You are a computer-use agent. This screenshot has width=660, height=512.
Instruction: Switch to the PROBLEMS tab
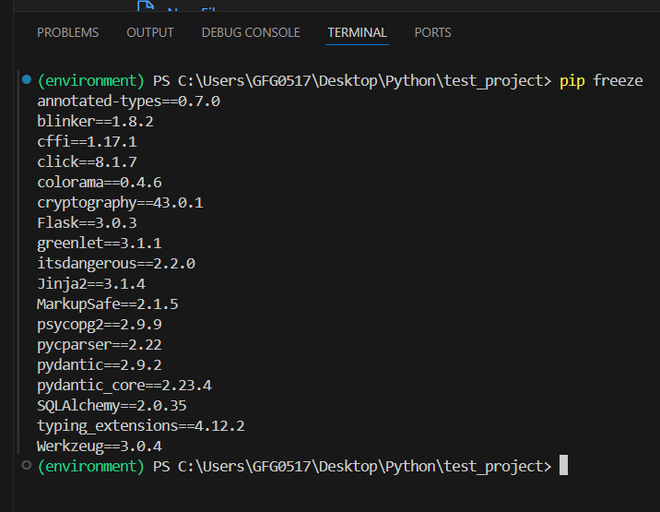click(x=68, y=33)
